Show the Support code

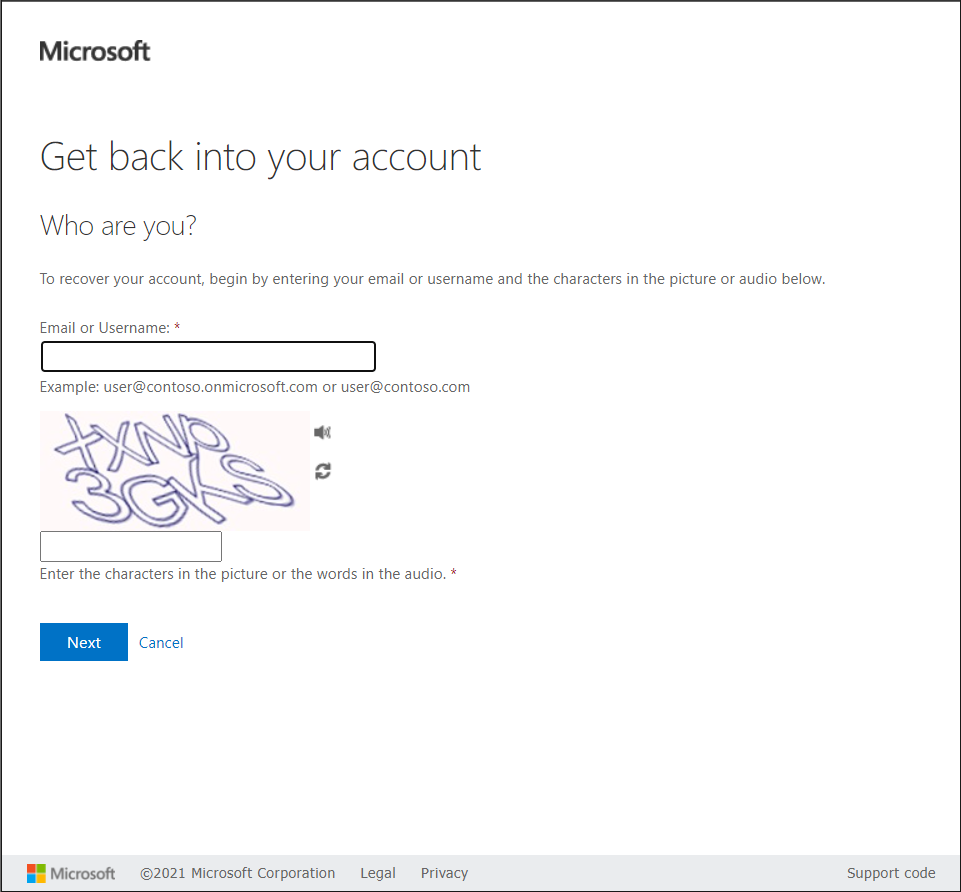(891, 873)
